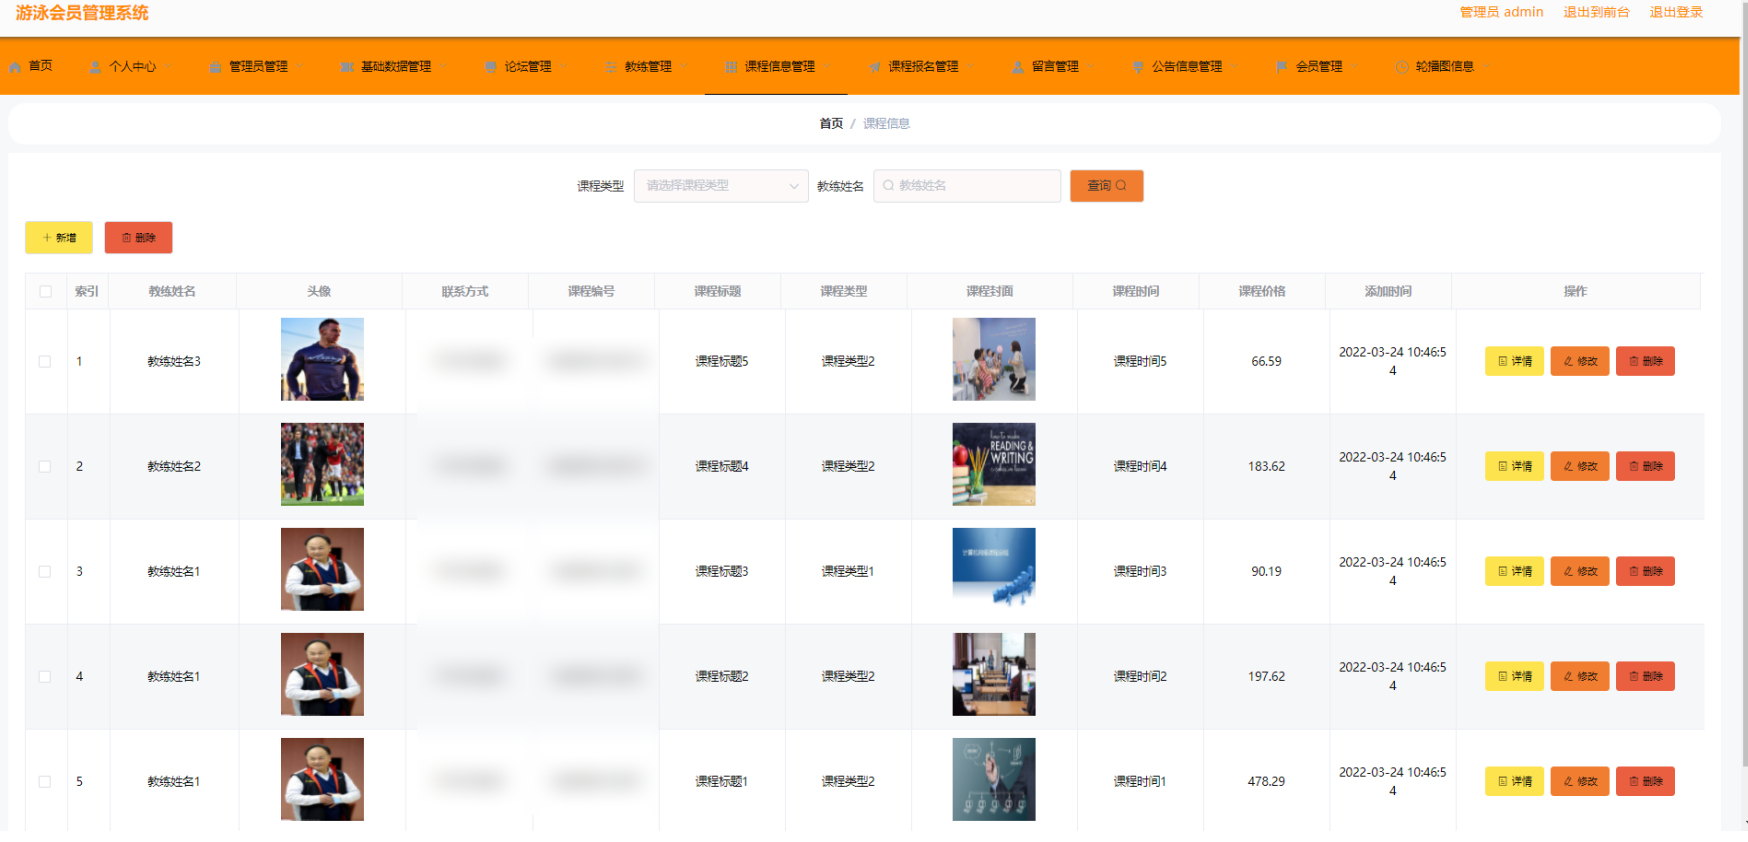Click the clock icon for 轮播图信息
Image resolution: width=1748 pixels, height=842 pixels.
1402,67
